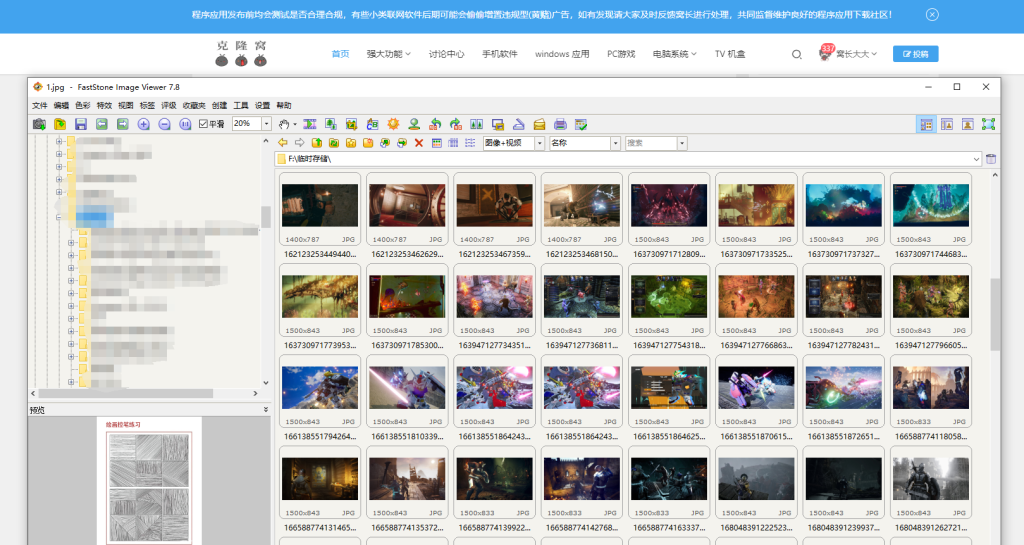Print image using the printer icon

[x=560, y=124]
